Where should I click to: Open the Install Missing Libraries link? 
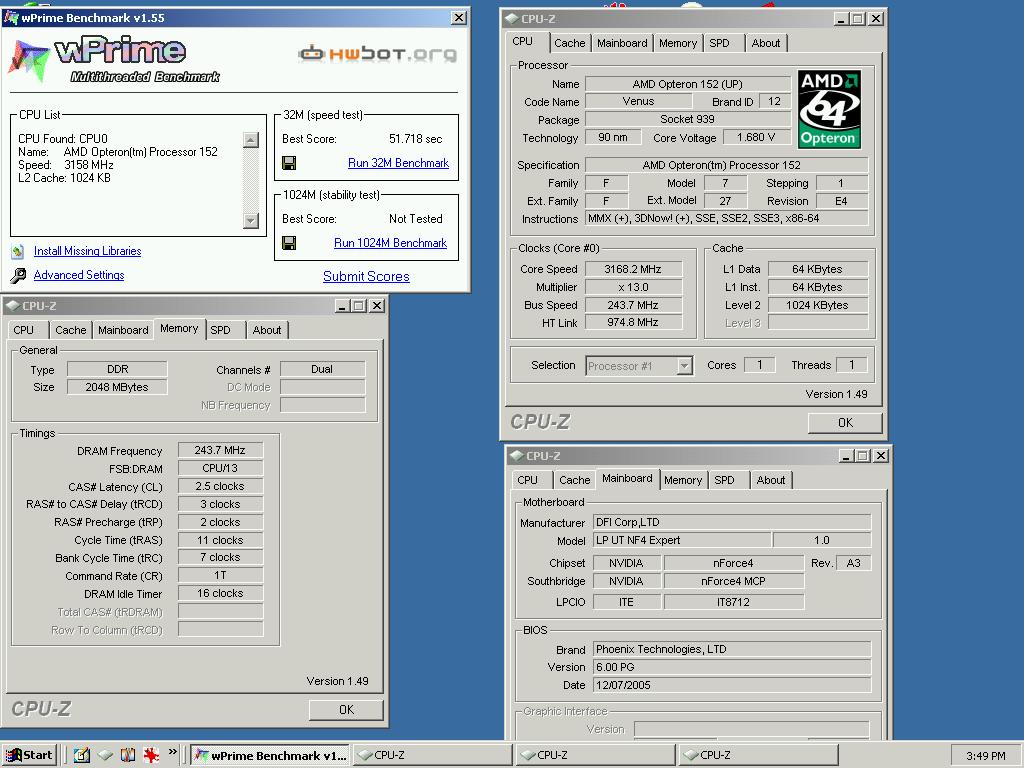(88, 251)
